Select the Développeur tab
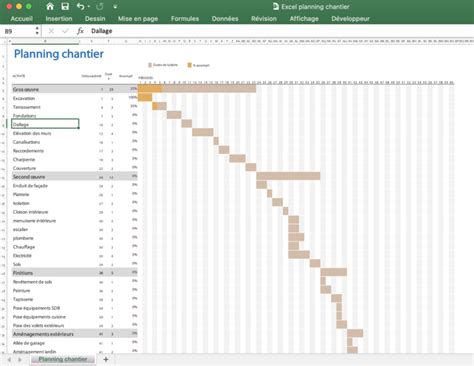Image resolution: width=474 pixels, height=366 pixels. 350,19
